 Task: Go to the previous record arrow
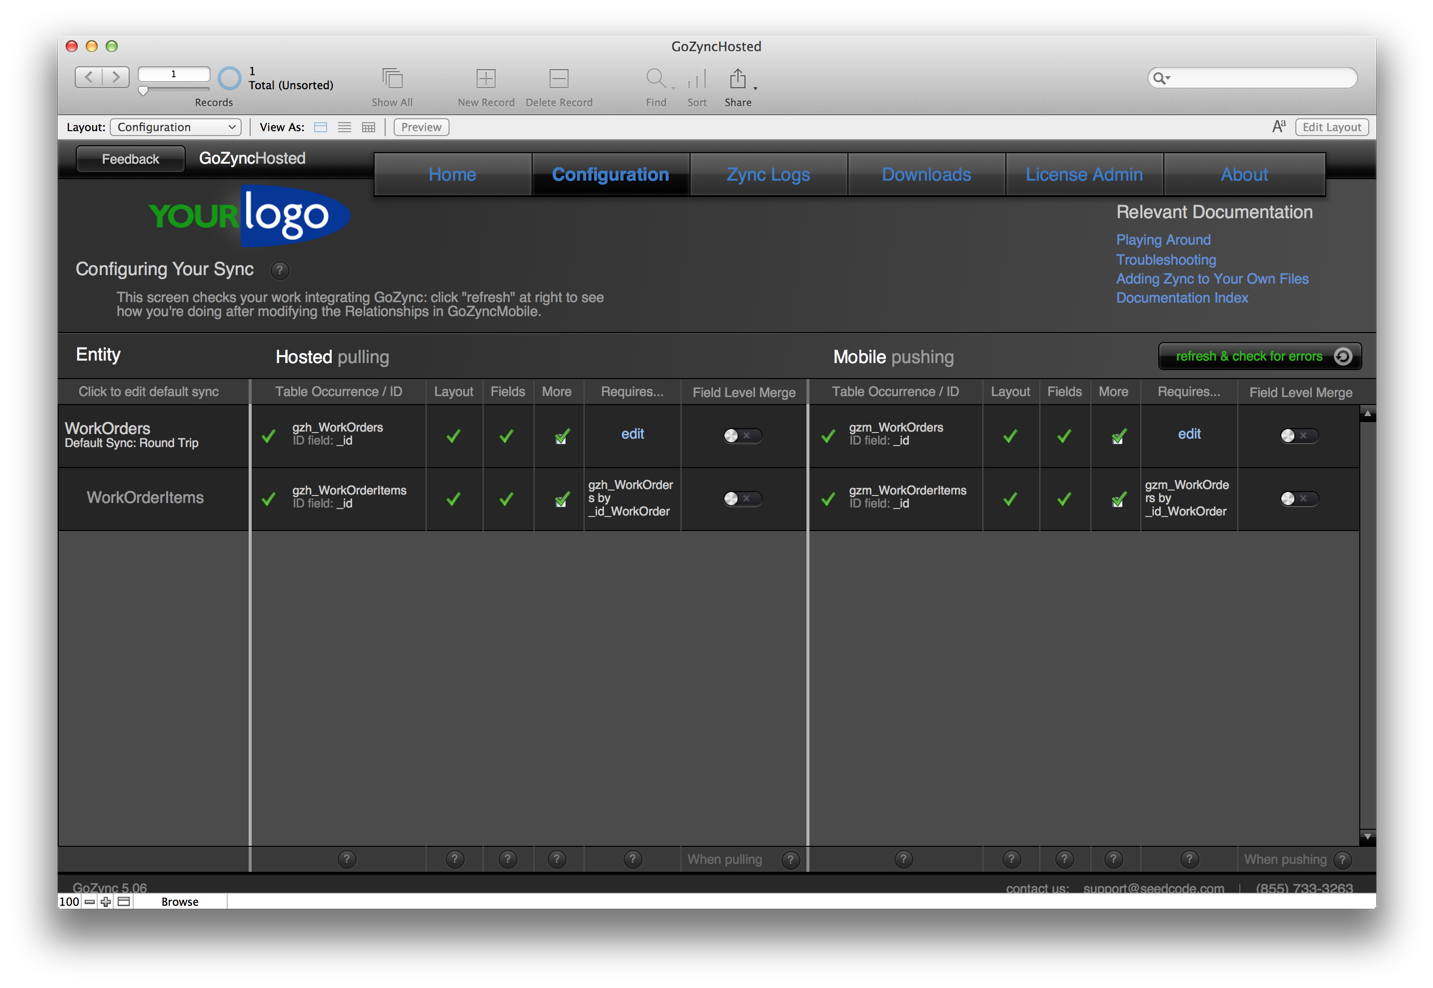click(89, 77)
